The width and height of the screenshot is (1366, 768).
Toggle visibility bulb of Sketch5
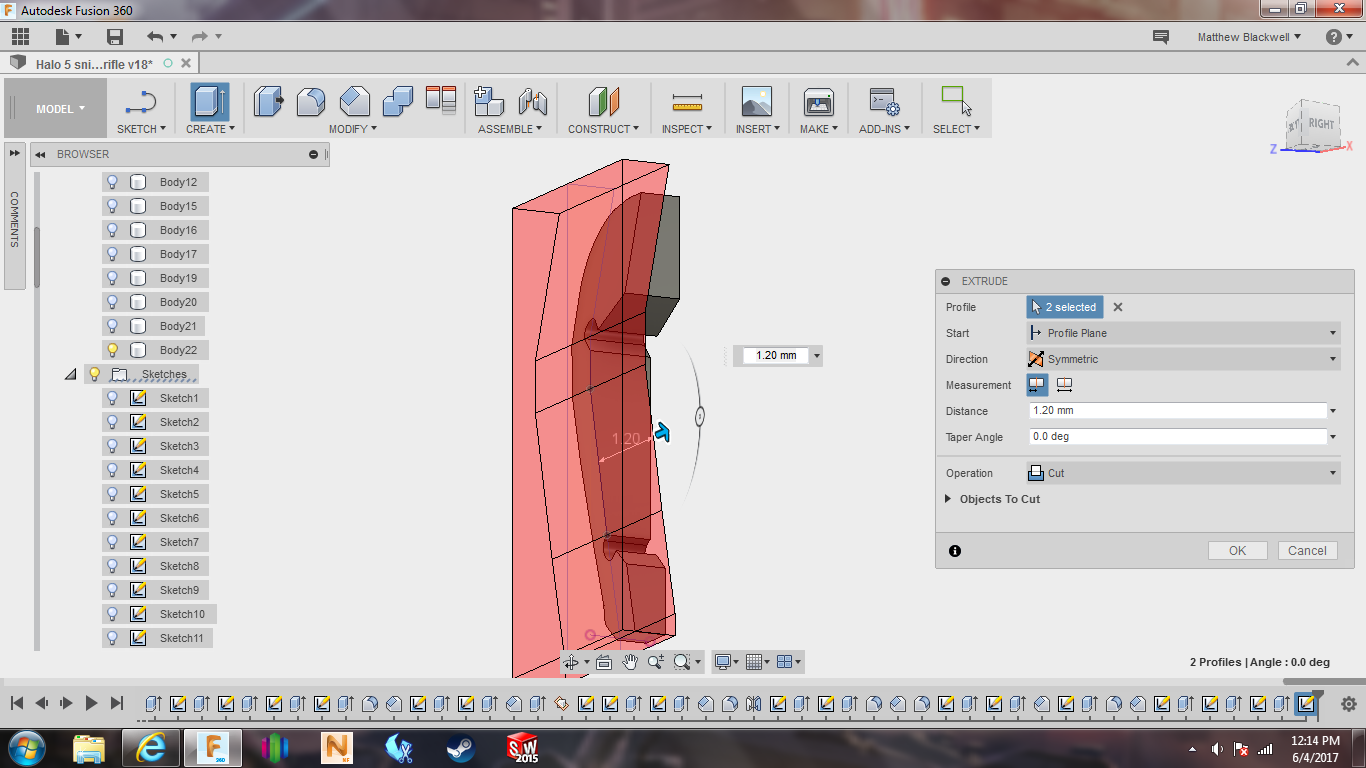point(113,494)
